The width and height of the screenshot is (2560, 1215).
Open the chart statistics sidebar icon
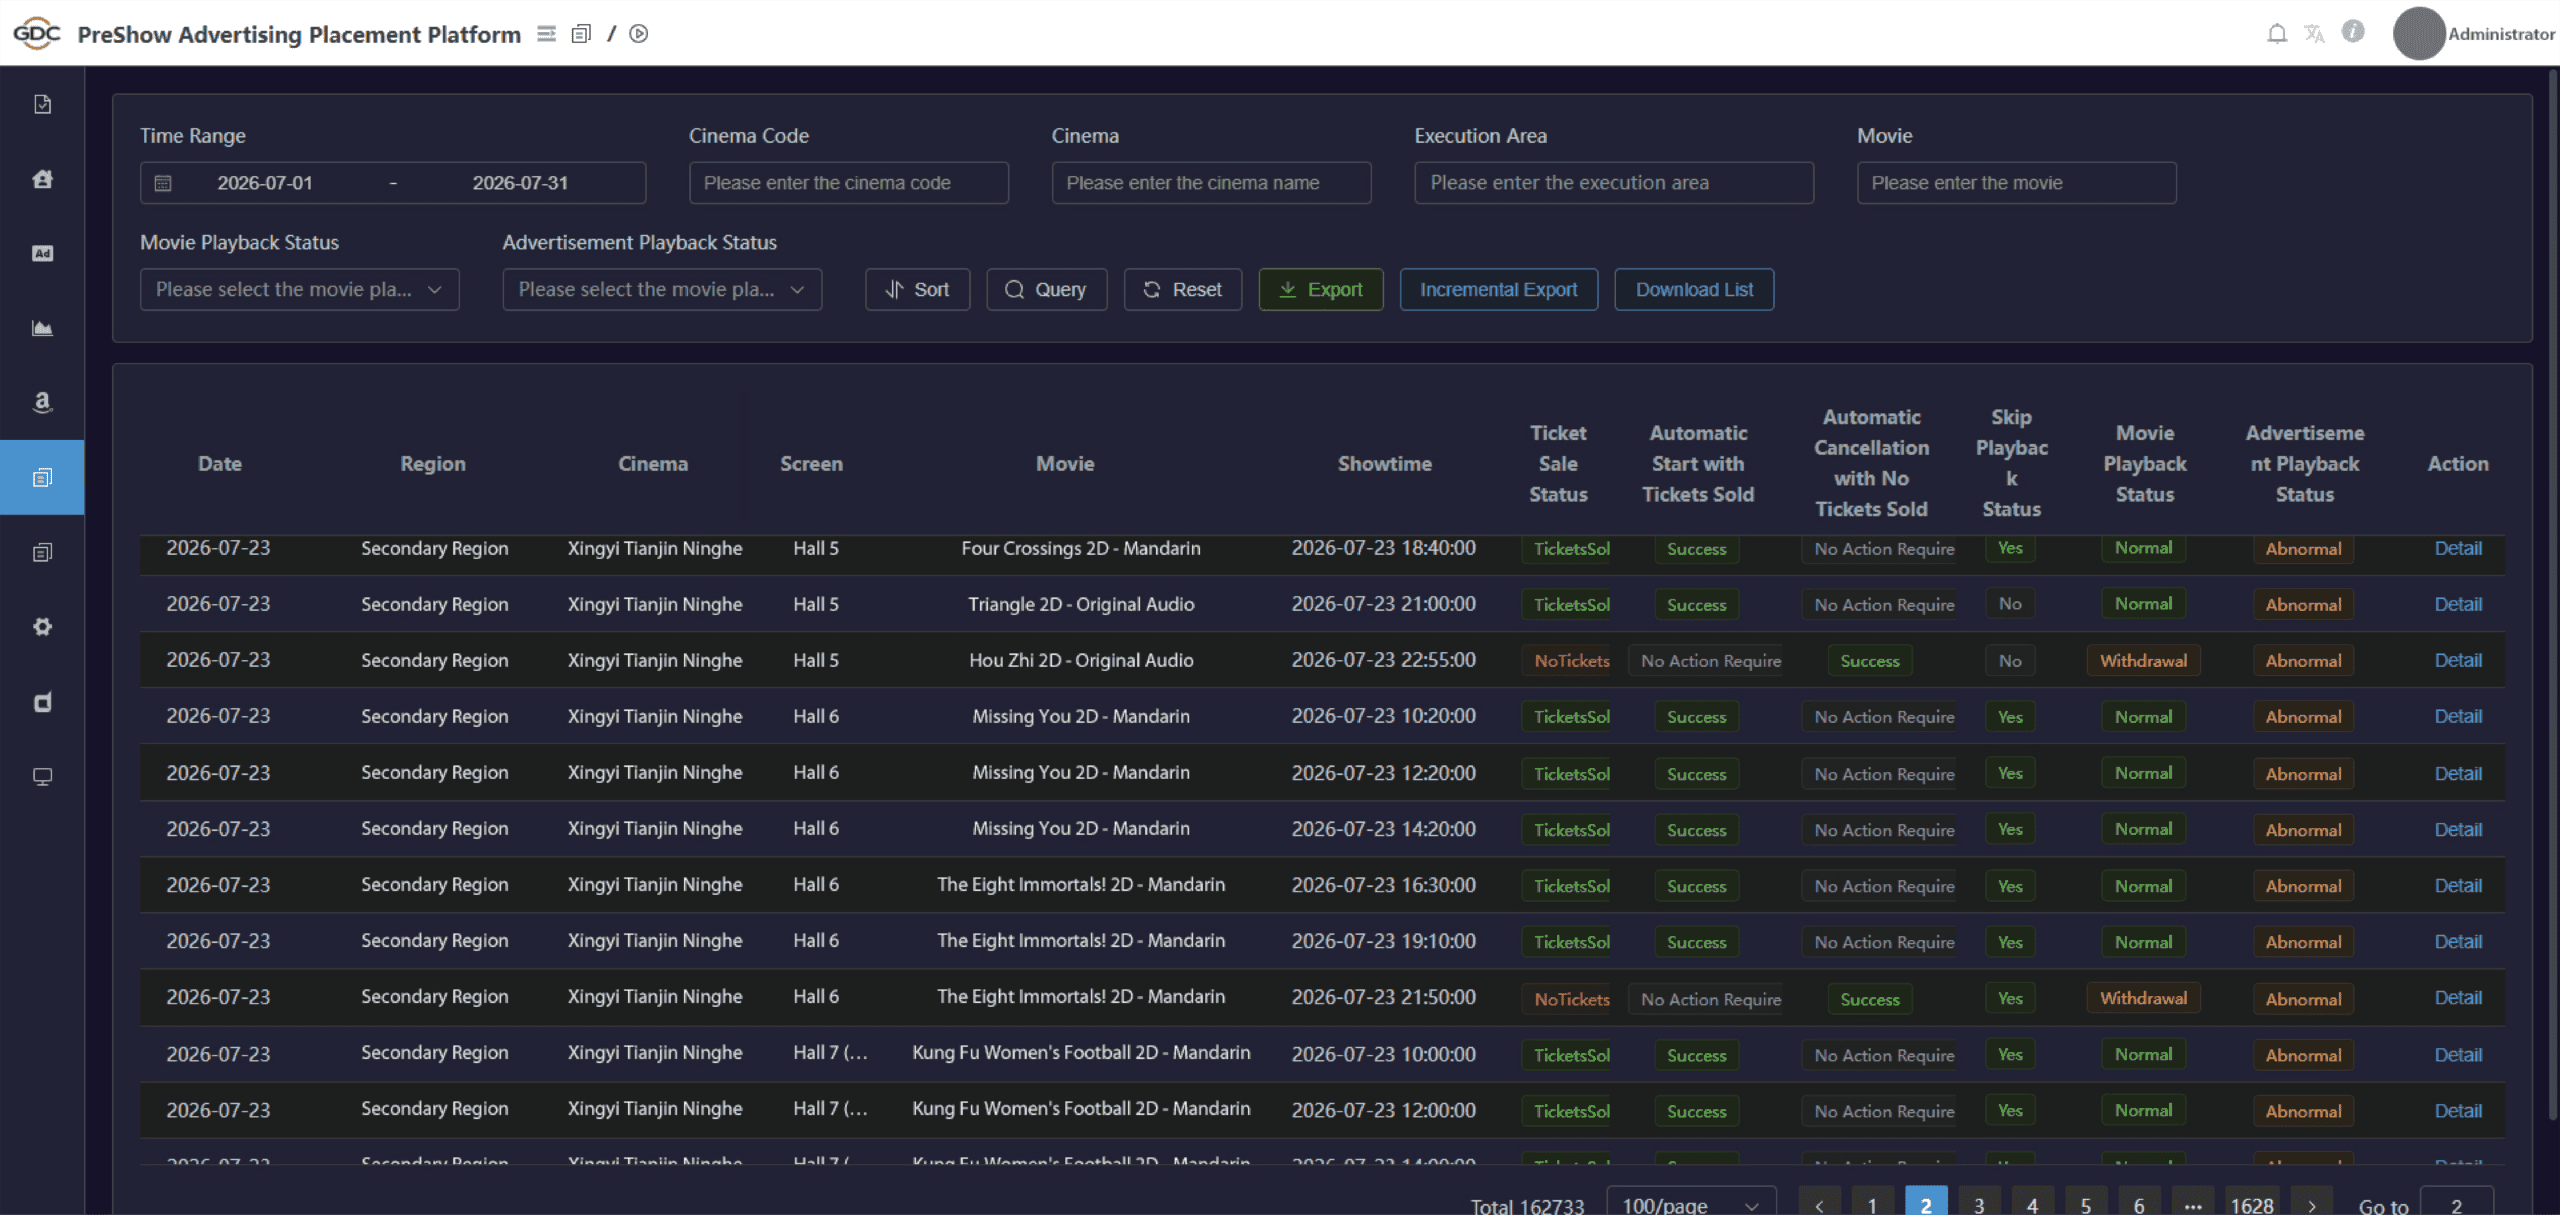[x=42, y=328]
